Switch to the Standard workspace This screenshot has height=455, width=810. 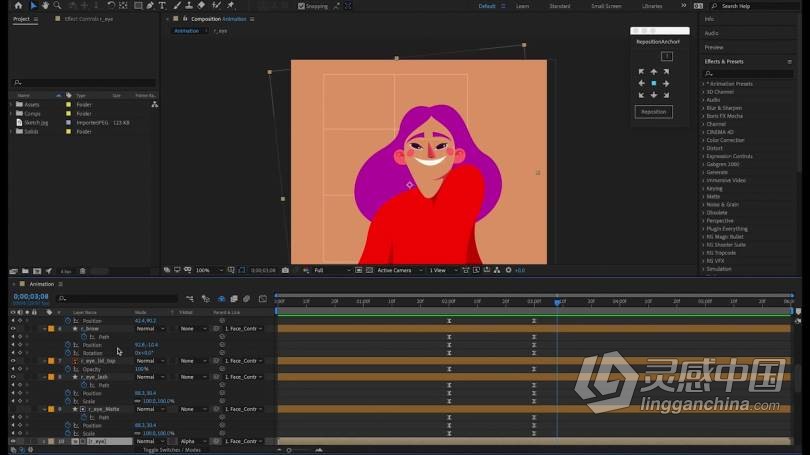[x=559, y=6]
